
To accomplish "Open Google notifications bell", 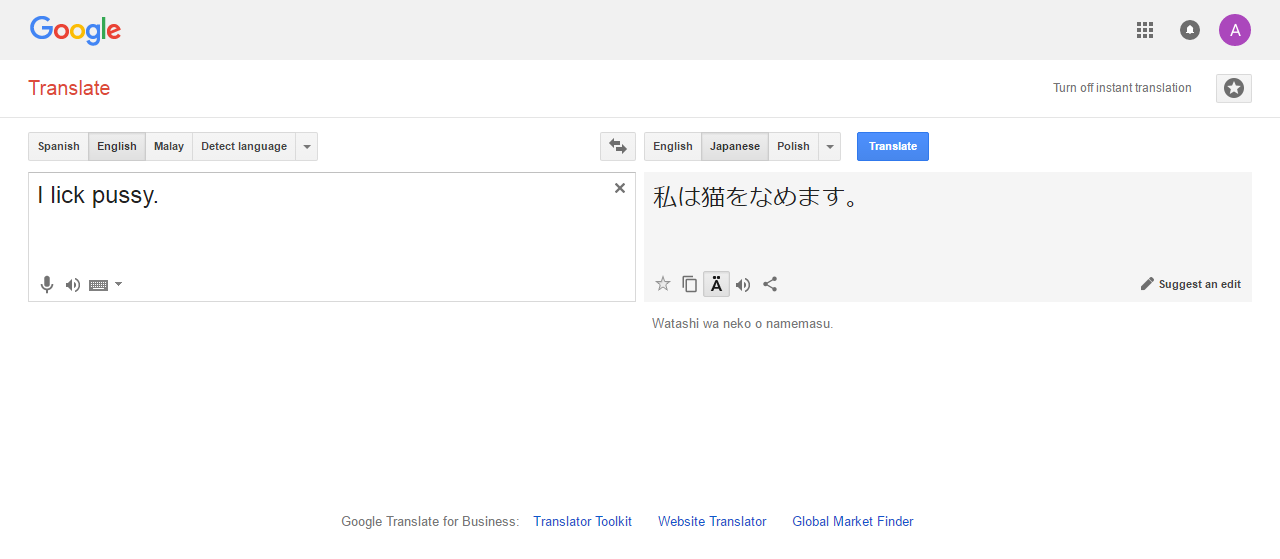I will click(1189, 30).
